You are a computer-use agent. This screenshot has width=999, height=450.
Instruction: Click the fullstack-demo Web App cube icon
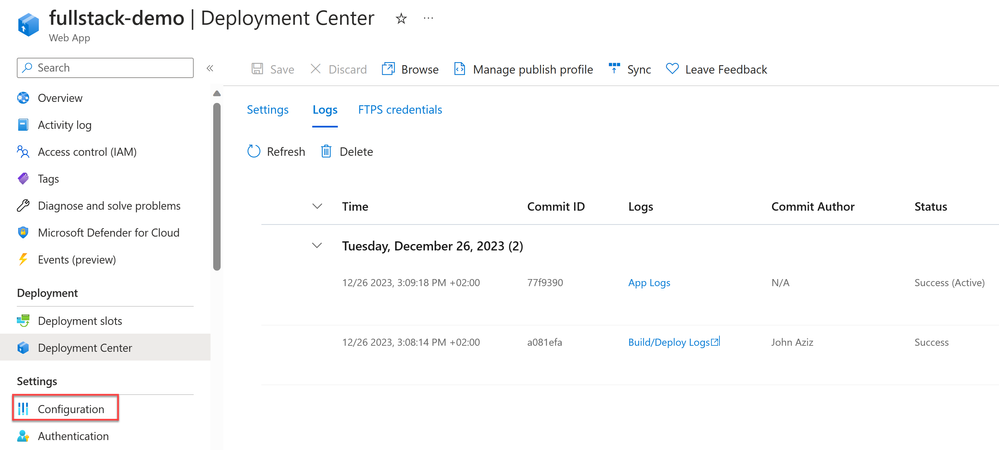click(x=28, y=24)
